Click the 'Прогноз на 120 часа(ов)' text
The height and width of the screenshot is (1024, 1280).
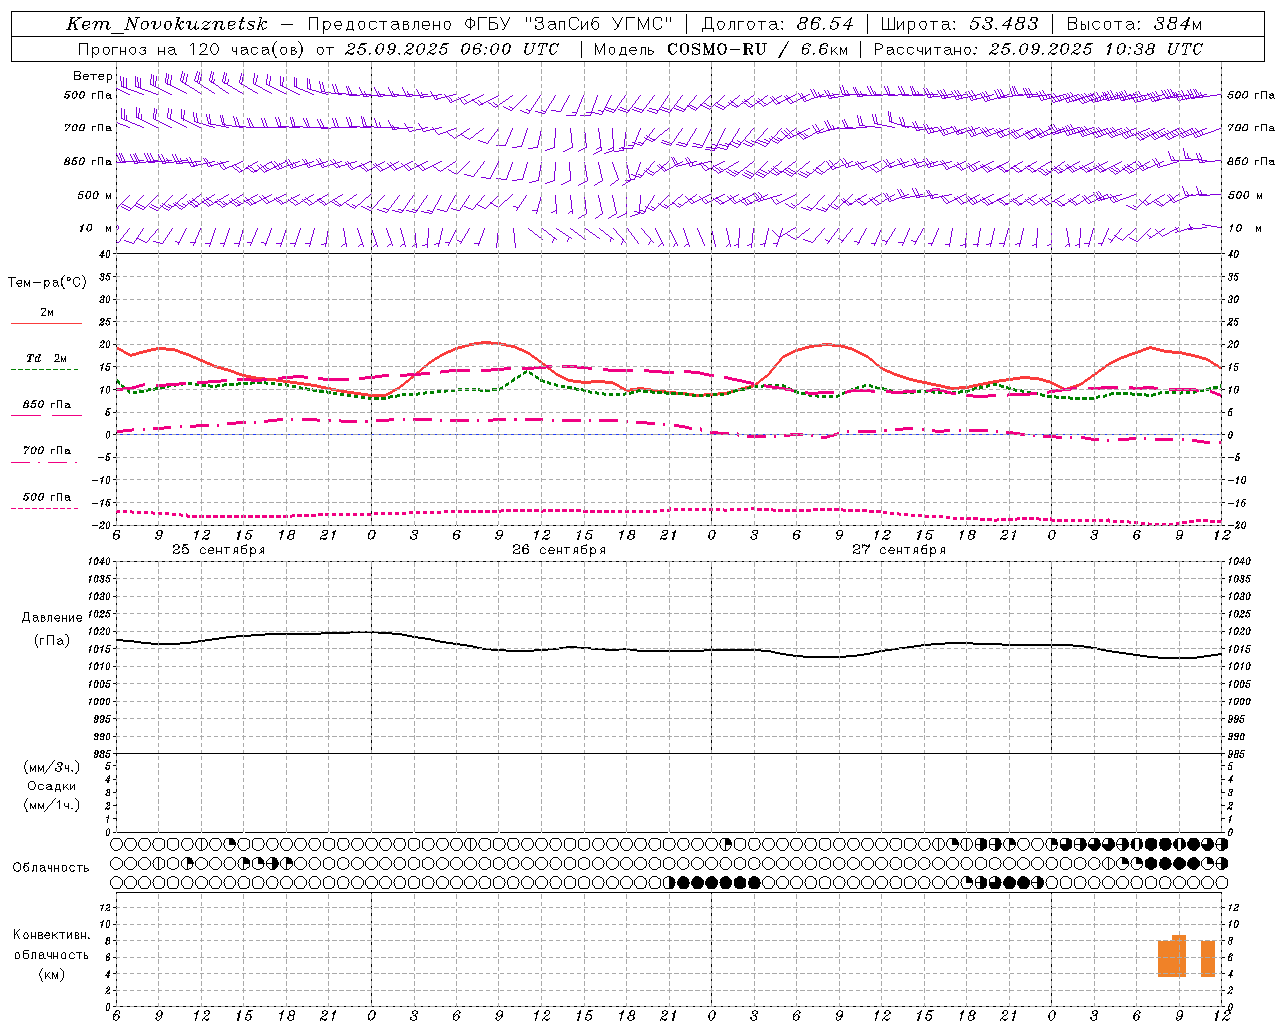tap(190, 49)
